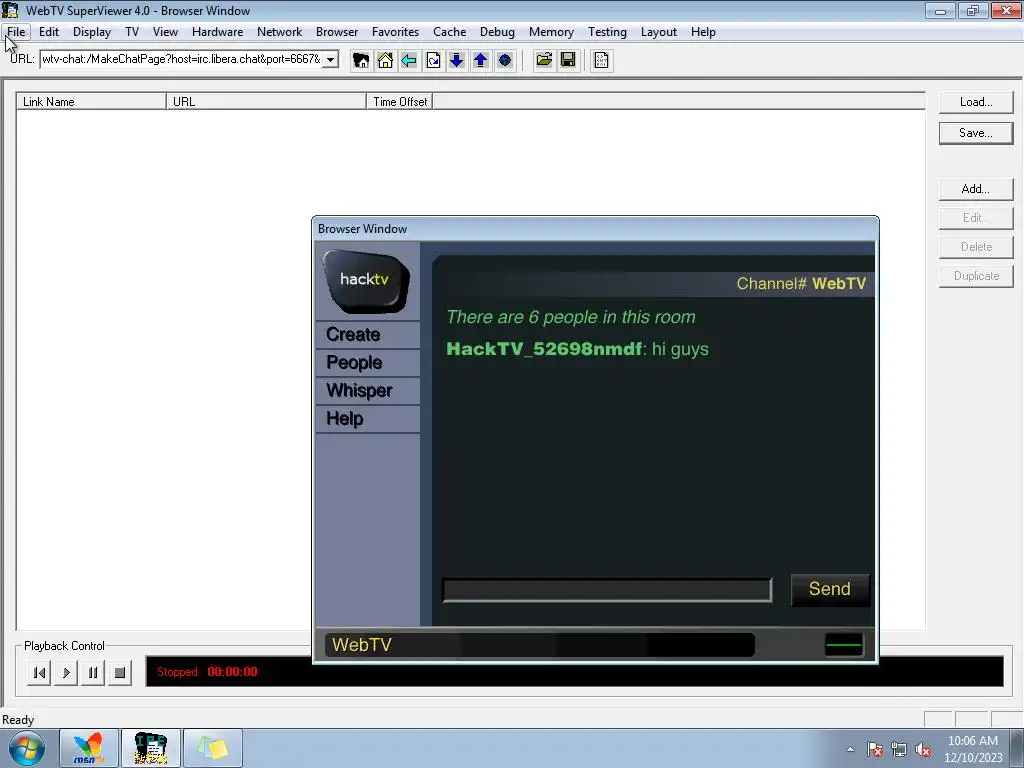The width and height of the screenshot is (1024, 768).
Task: Click the network tray icon
Action: [x=899, y=749]
